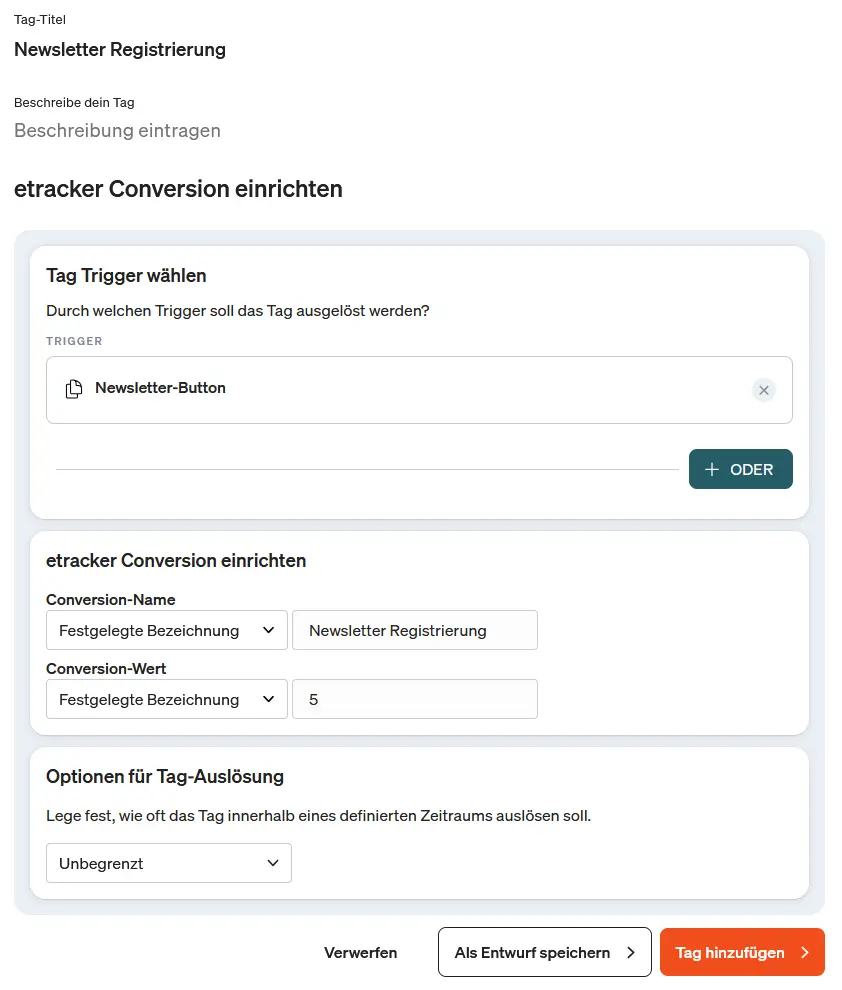Click the dropdown chevron for Conversion-Name

point(268,630)
